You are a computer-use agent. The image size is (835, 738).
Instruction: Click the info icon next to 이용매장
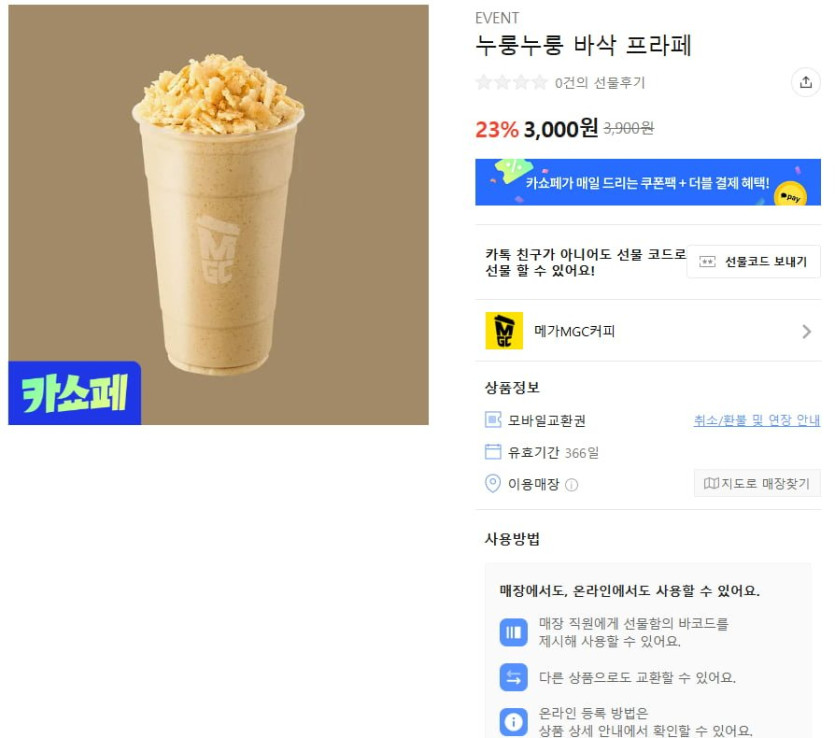571,485
